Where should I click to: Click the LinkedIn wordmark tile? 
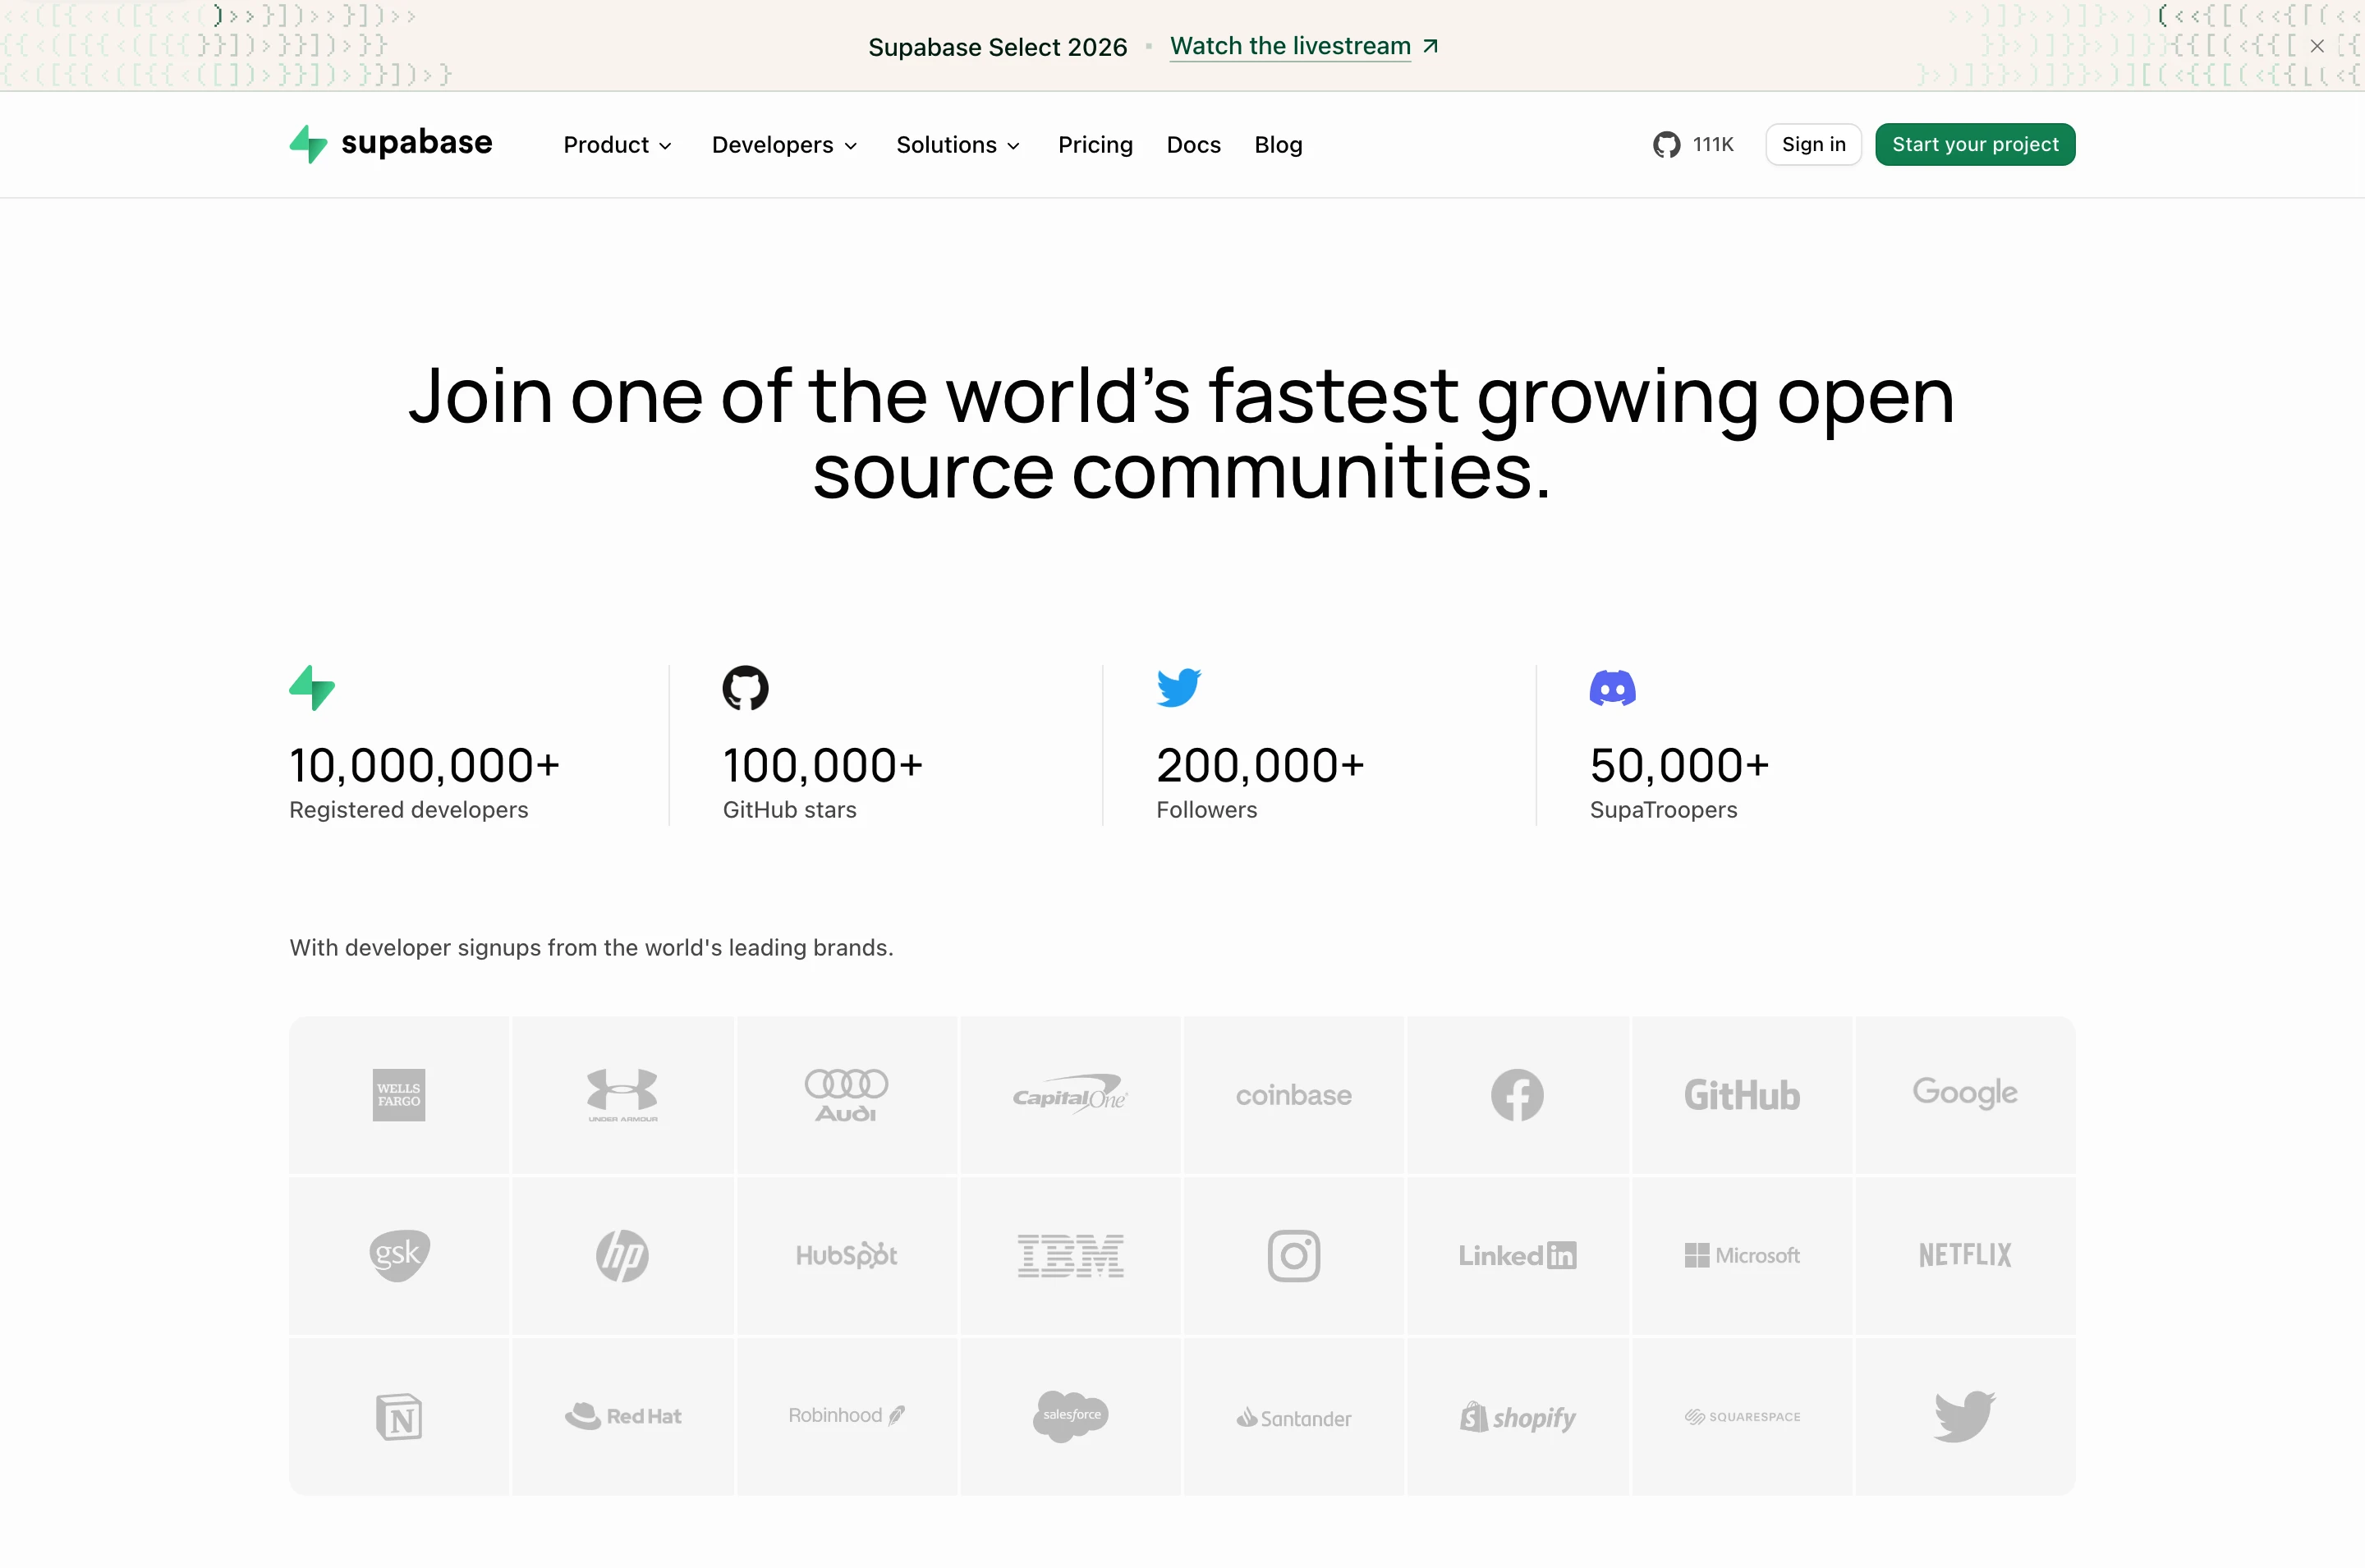[x=1517, y=1255]
